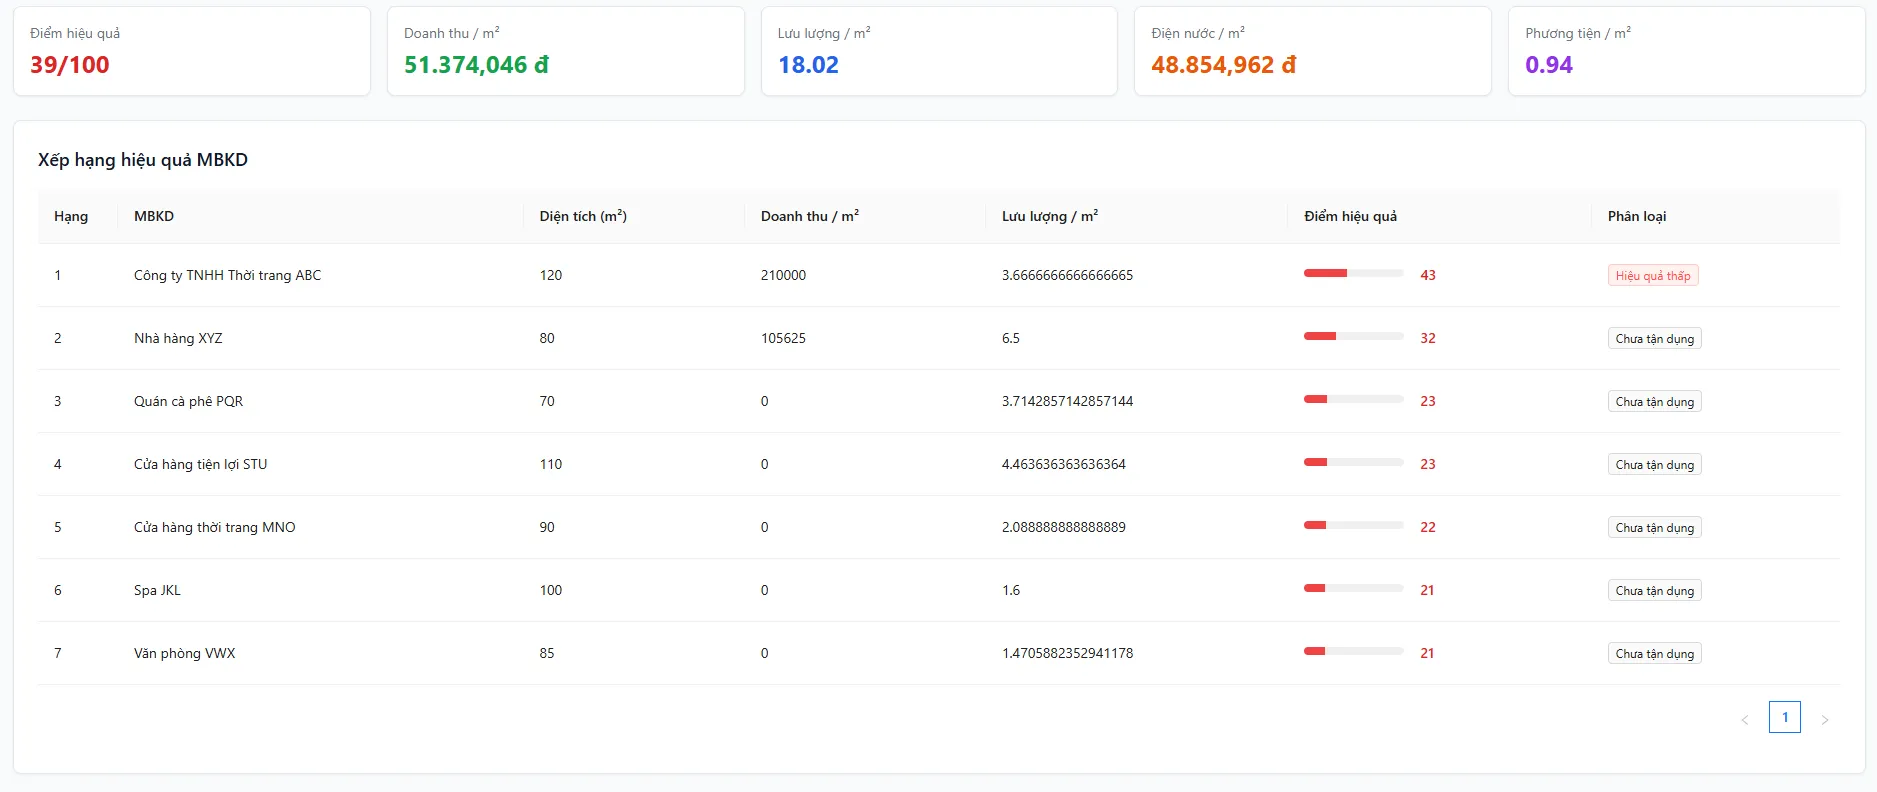The height and width of the screenshot is (792, 1877).
Task: Click the Xếp hạng hiệu quả MBKD title
Action: pos(143,160)
